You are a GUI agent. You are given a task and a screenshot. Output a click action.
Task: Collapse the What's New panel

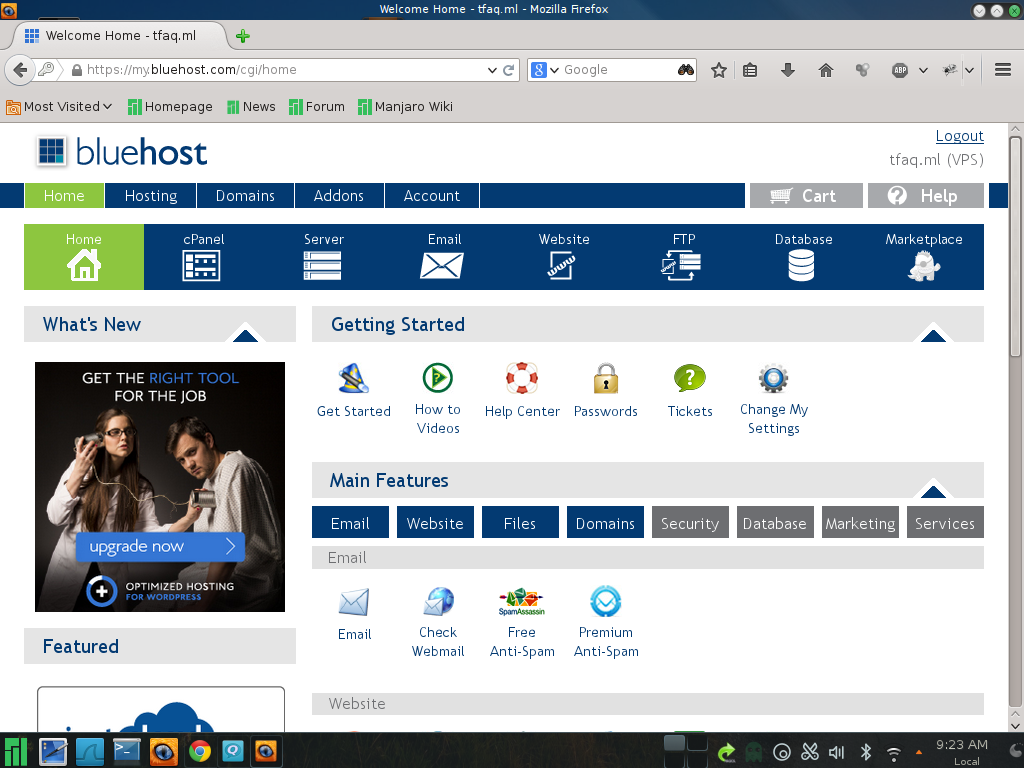coord(245,335)
